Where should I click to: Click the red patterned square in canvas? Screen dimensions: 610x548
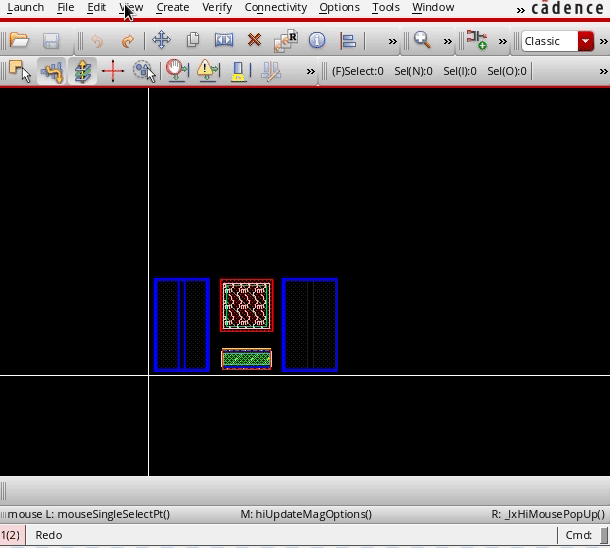(x=246, y=305)
